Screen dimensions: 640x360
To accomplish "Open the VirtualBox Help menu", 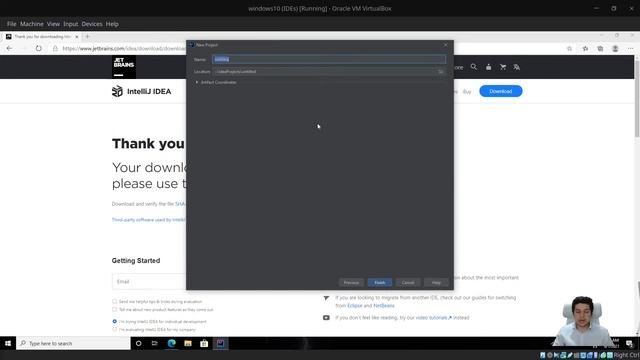I will (112, 24).
